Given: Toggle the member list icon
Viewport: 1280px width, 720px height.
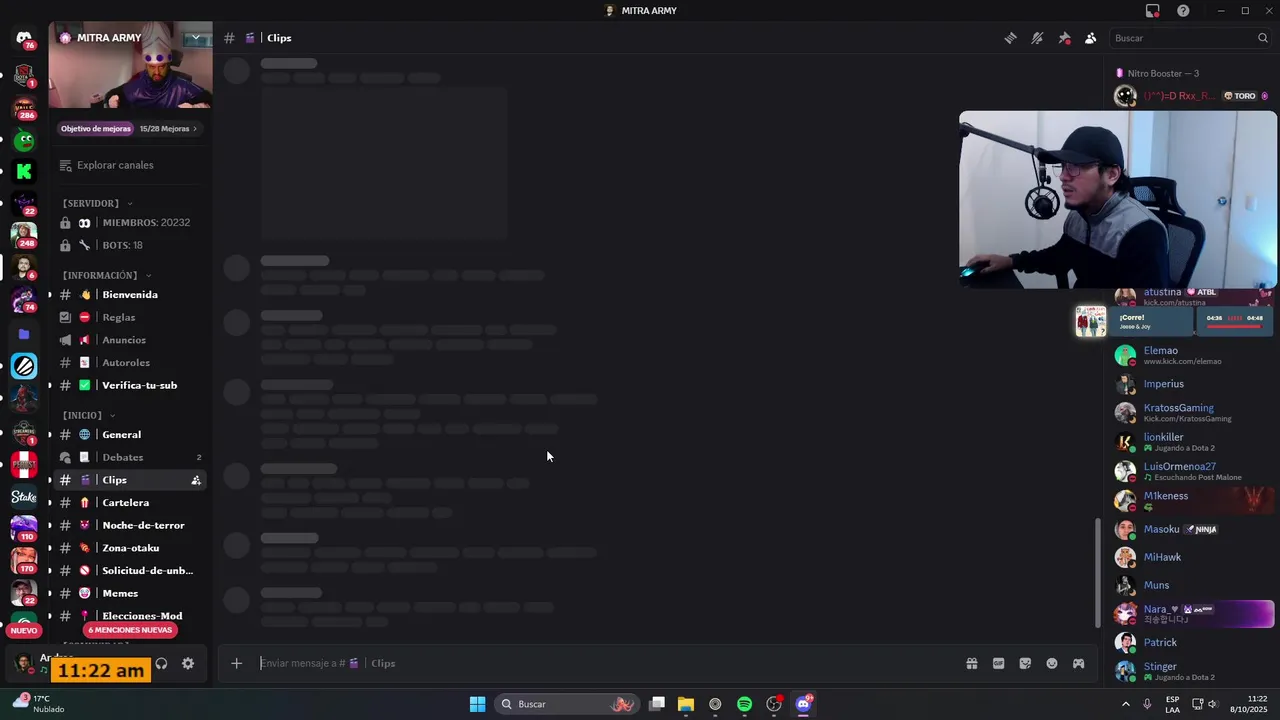Looking at the screenshot, I should click(x=1091, y=38).
